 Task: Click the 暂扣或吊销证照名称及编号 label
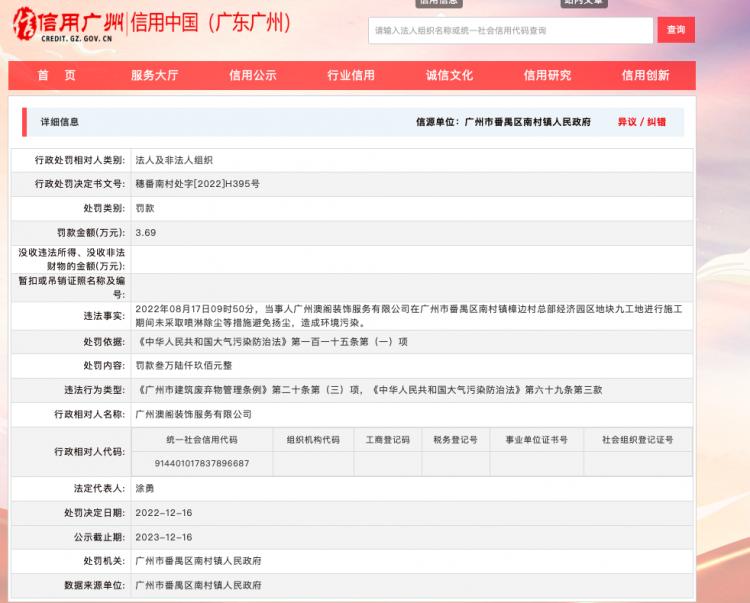[72, 287]
